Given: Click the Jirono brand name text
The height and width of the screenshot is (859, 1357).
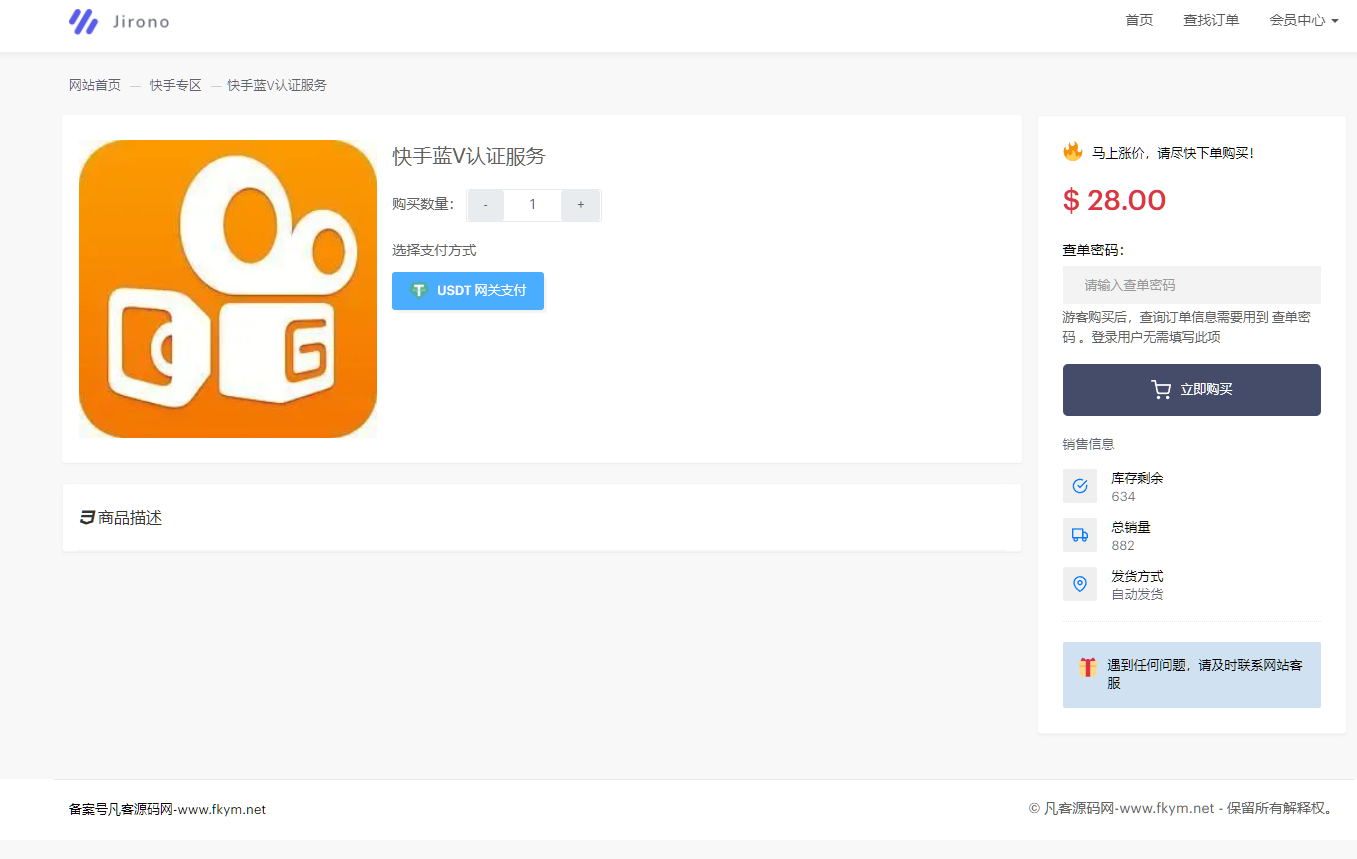Looking at the screenshot, I should 141,21.
